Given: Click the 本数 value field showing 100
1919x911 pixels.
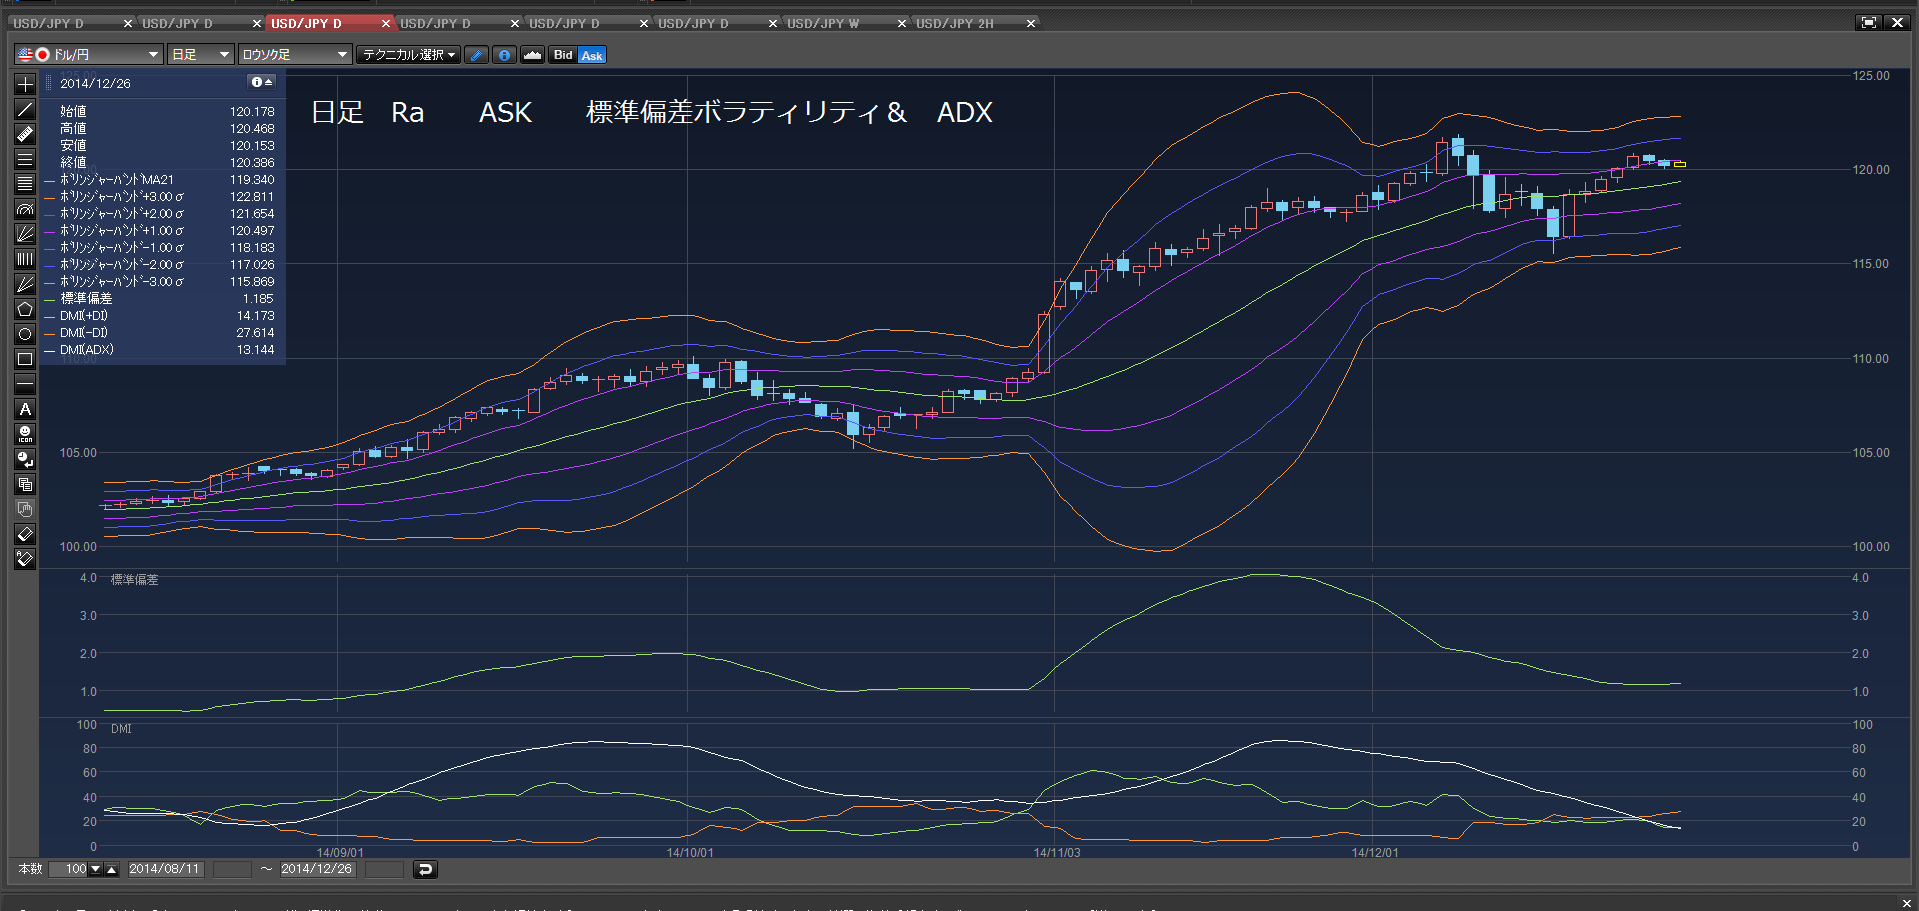Looking at the screenshot, I should point(69,869).
